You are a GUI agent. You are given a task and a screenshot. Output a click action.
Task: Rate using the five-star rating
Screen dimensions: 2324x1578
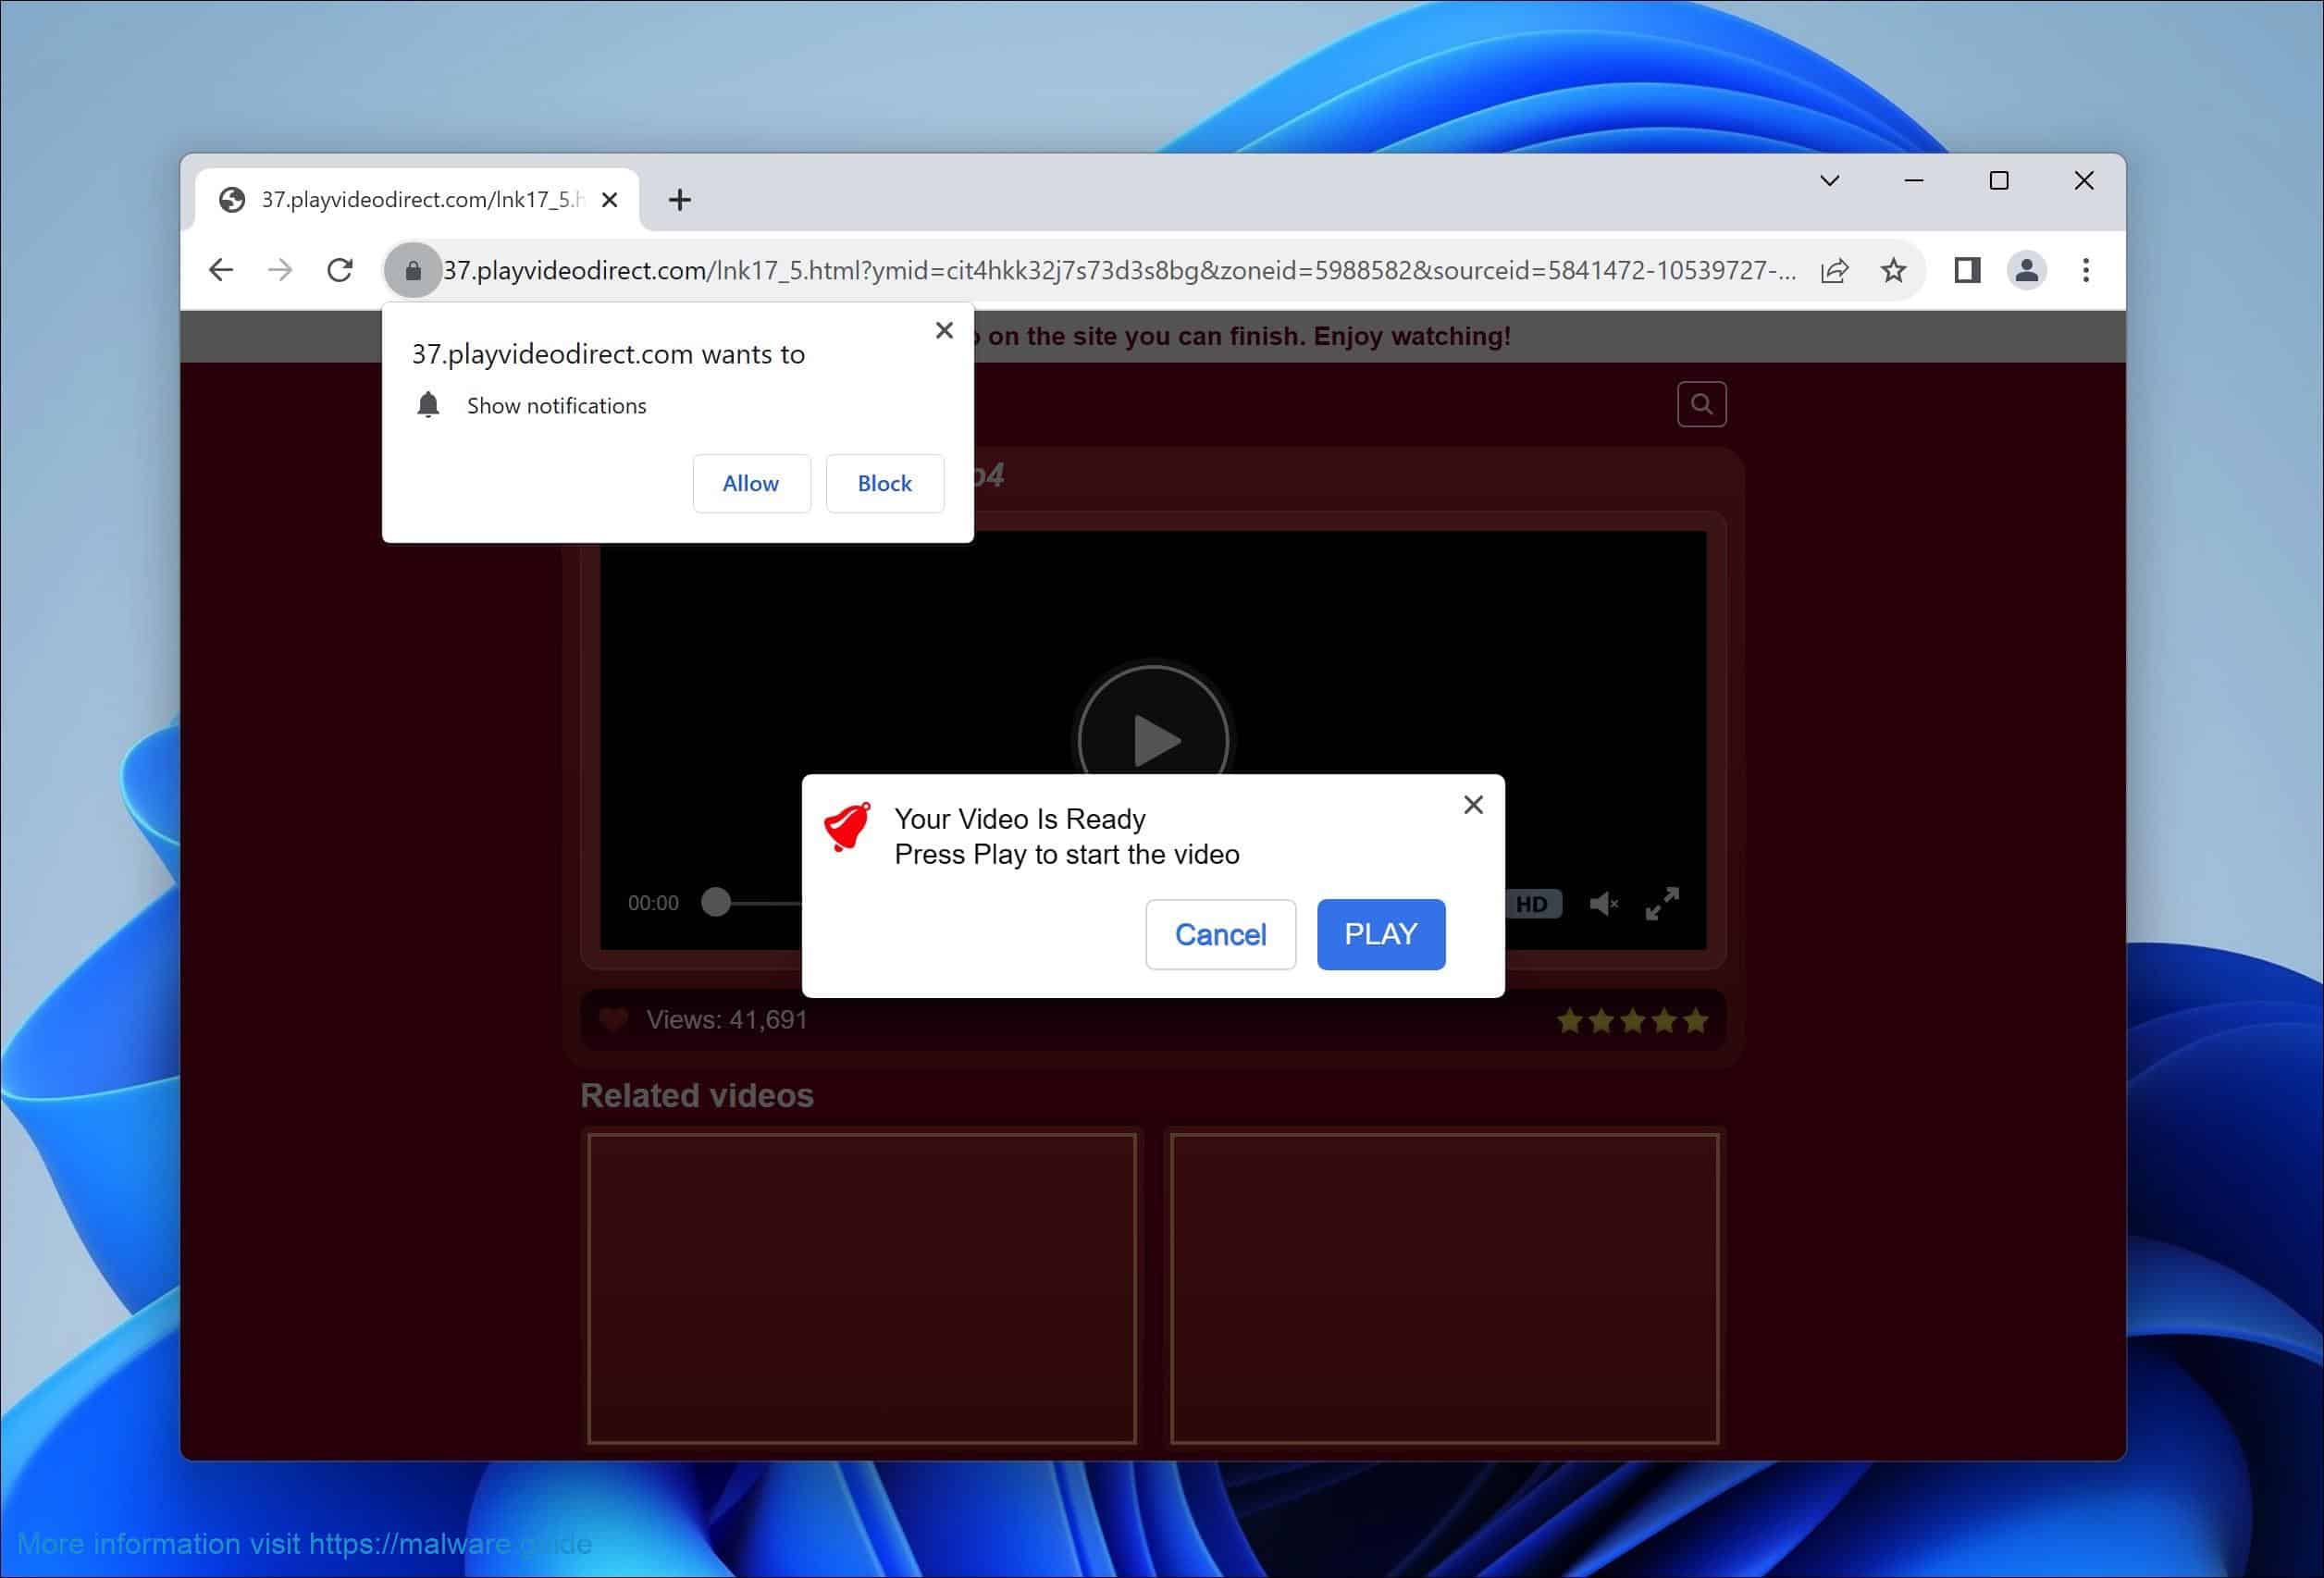pos(1632,1021)
